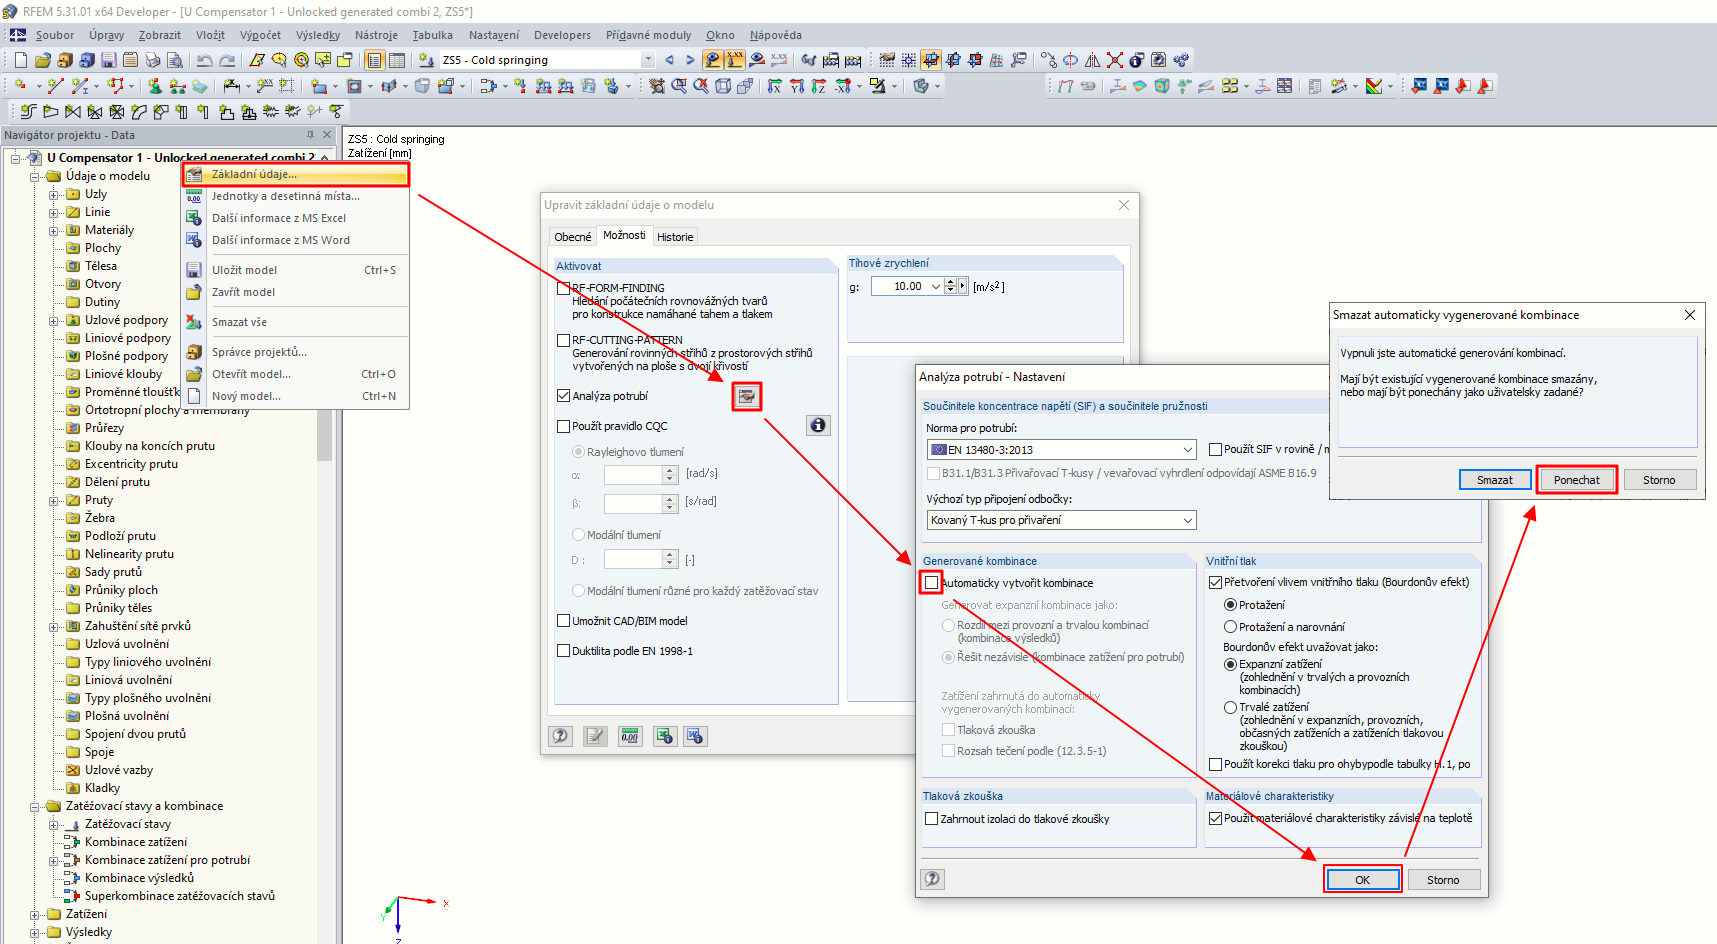The width and height of the screenshot is (1717, 944).
Task: Open the Soubor menu
Action: click(x=55, y=35)
